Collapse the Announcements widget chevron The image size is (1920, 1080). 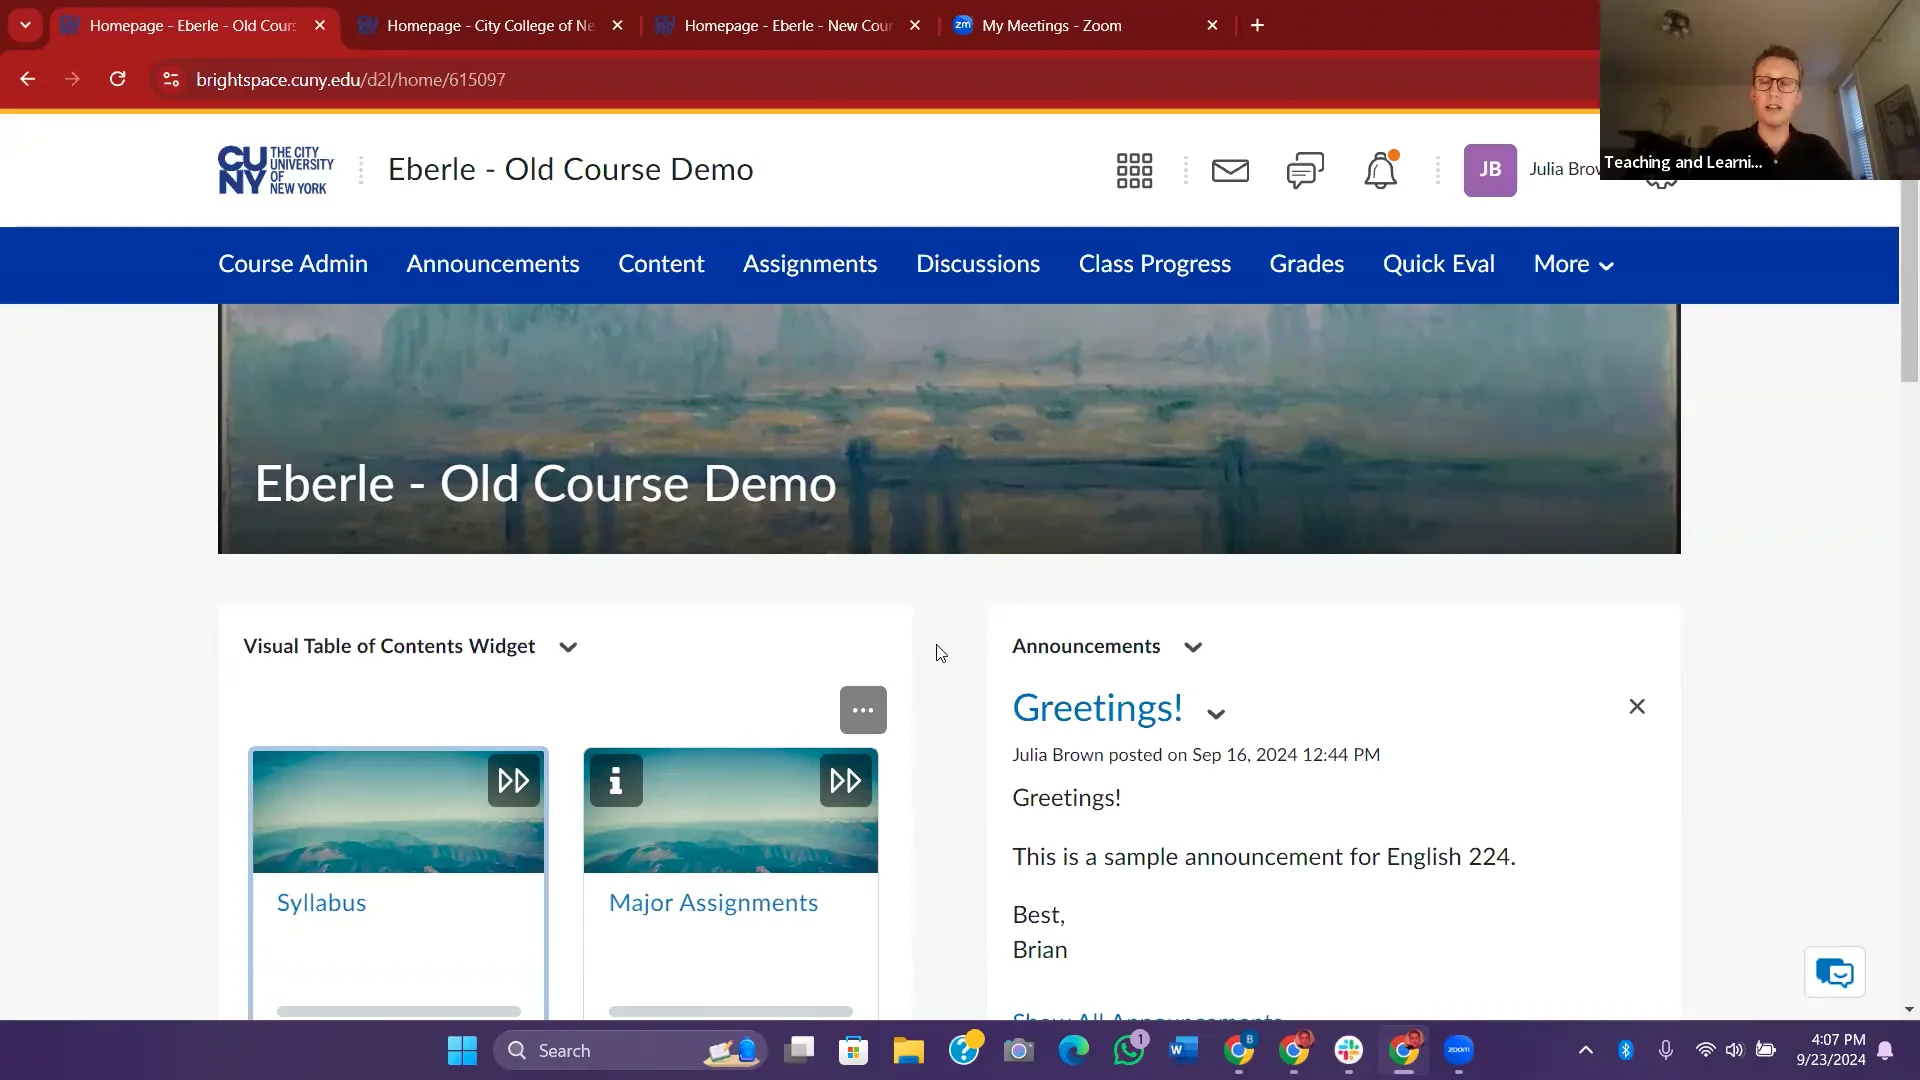coord(1192,647)
